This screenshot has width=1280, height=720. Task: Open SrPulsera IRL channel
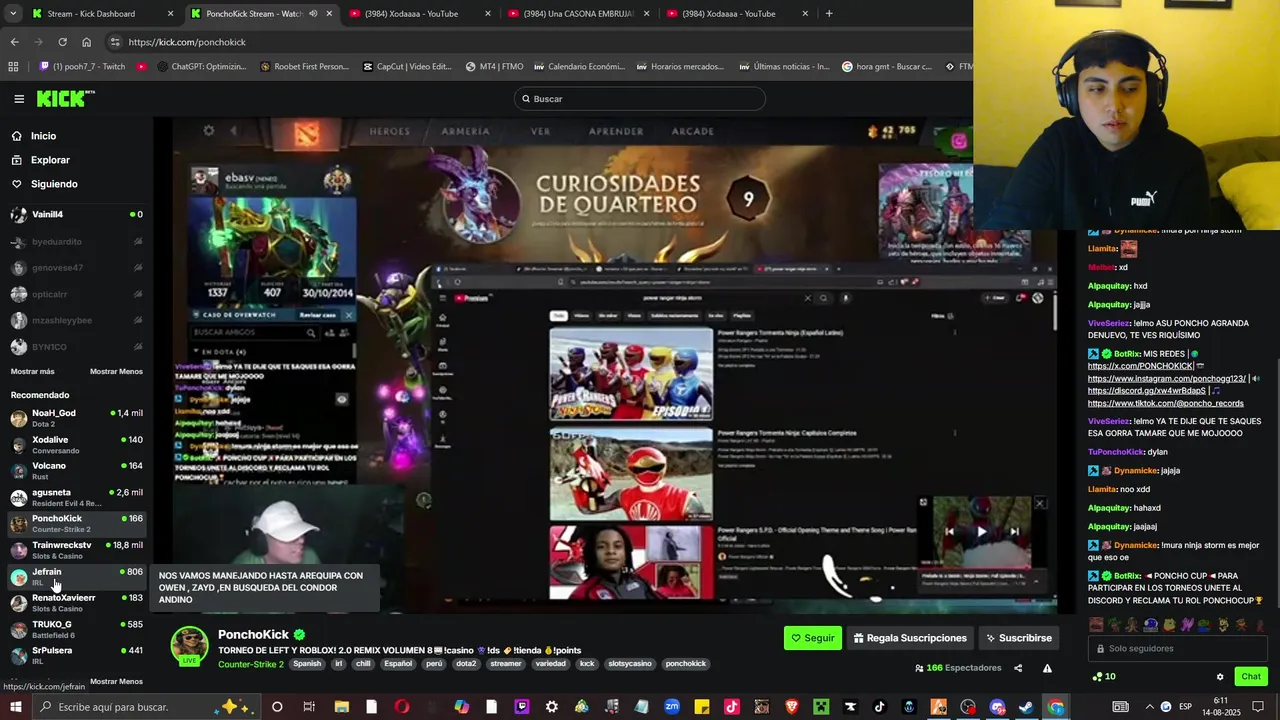[x=76, y=655]
